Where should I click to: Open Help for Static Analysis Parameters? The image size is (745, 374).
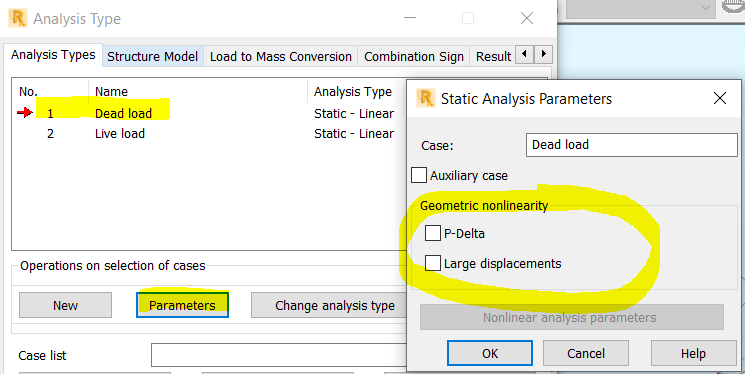point(693,353)
